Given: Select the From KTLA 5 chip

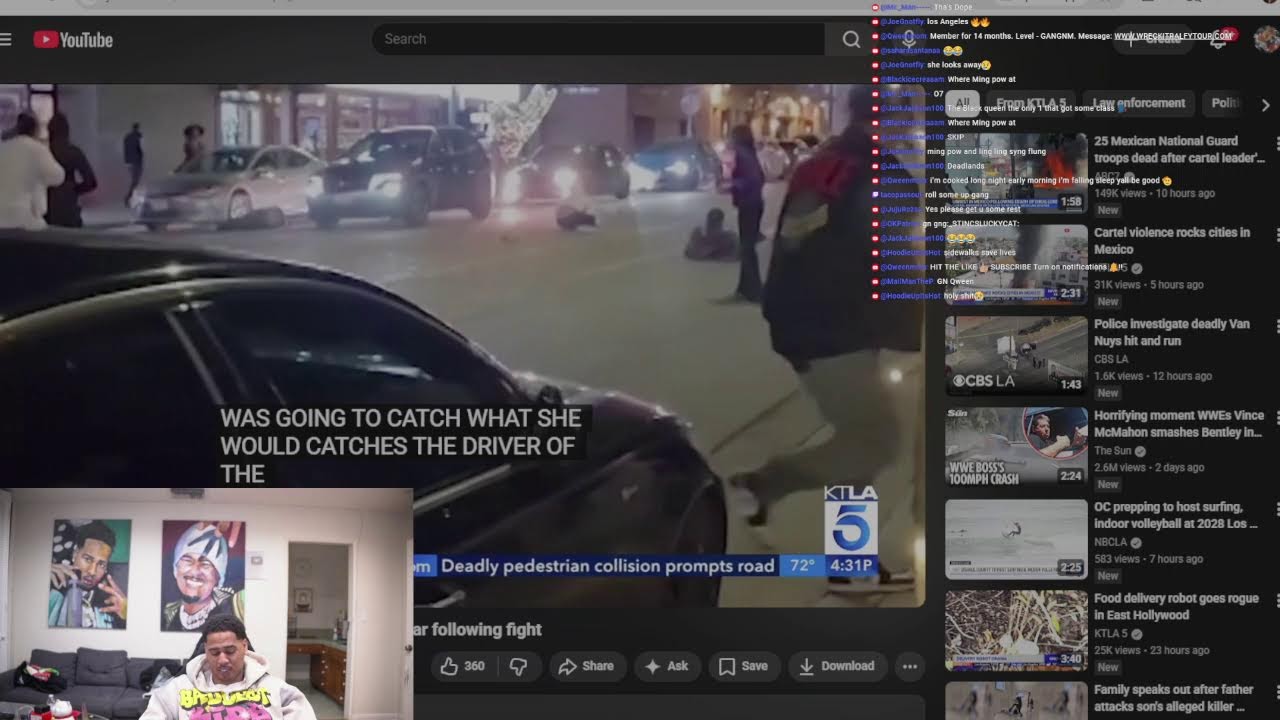Looking at the screenshot, I should pos(1031,103).
